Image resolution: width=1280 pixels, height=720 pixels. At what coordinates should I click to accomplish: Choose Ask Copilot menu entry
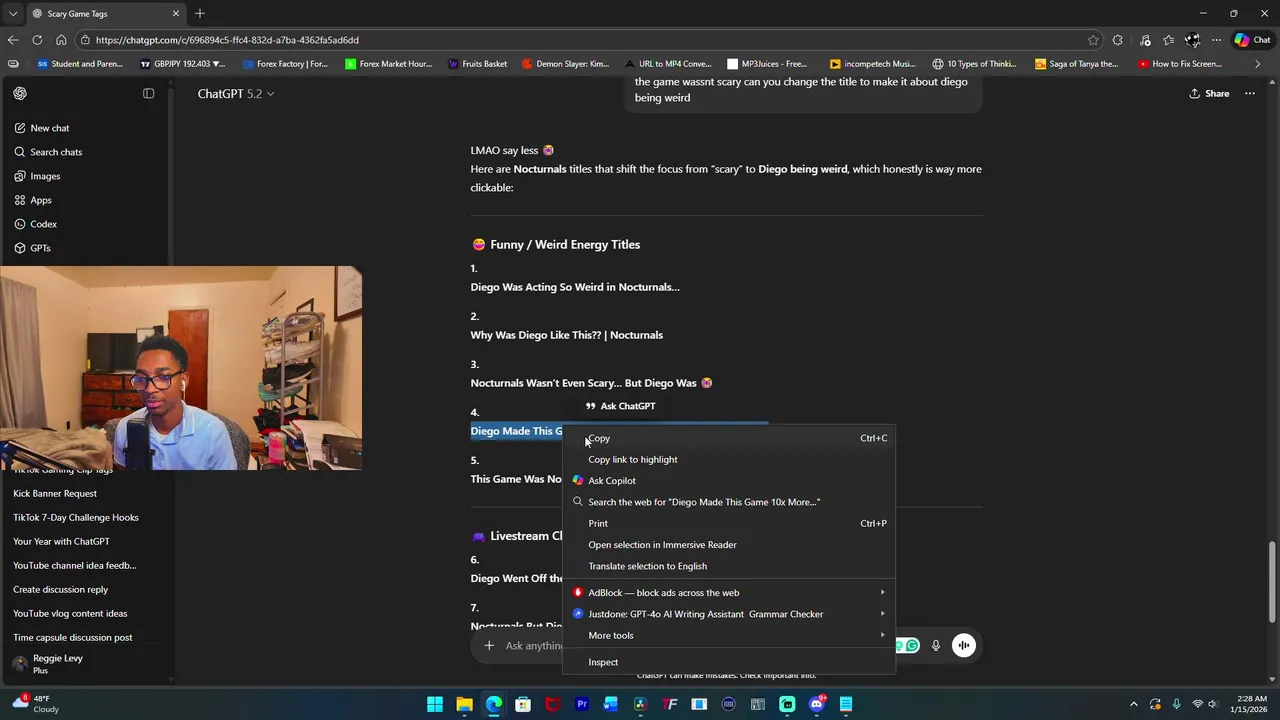tap(729, 481)
